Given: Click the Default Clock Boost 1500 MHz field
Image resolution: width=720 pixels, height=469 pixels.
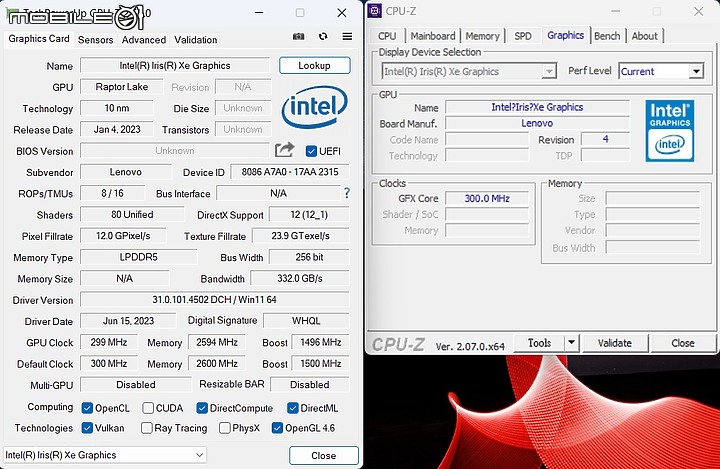Looking at the screenshot, I should click(321, 363).
